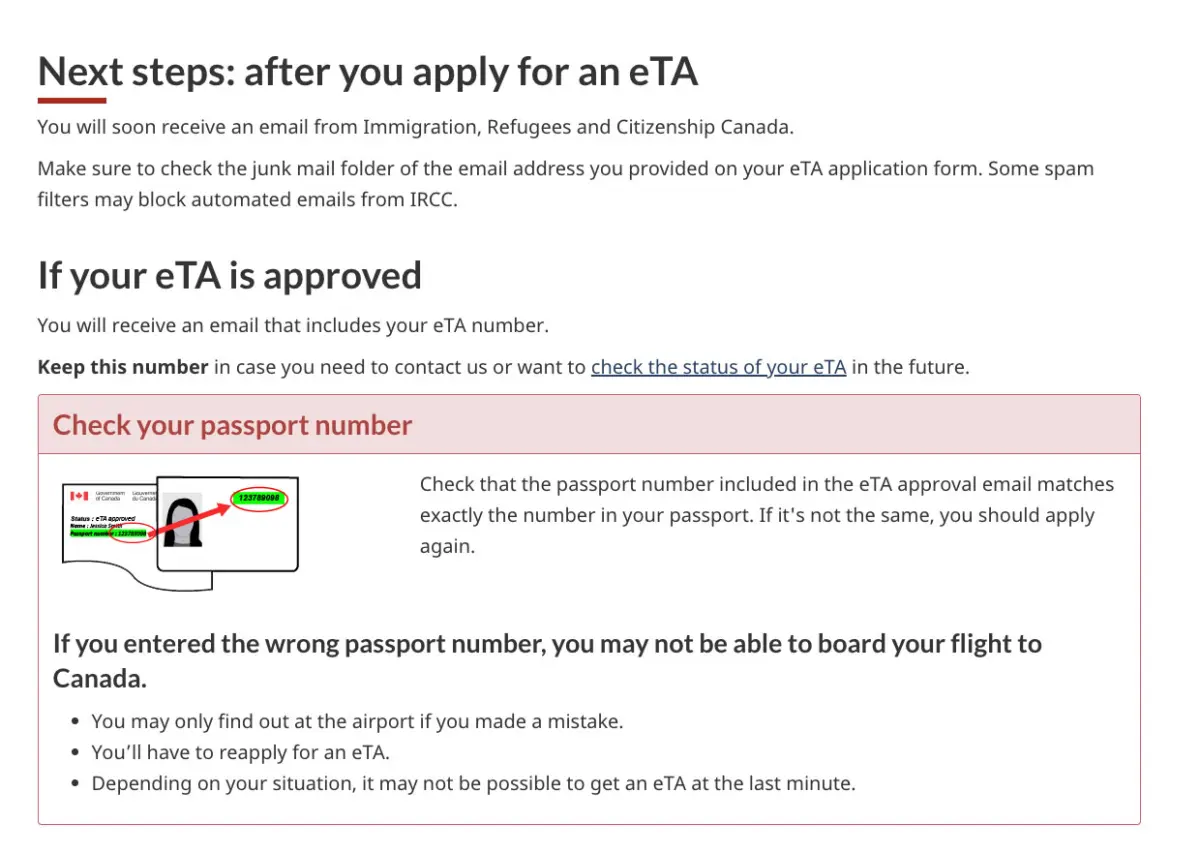Screen dimensions: 1200x854
Task: Click the passport photo silhouette
Action: [183, 521]
